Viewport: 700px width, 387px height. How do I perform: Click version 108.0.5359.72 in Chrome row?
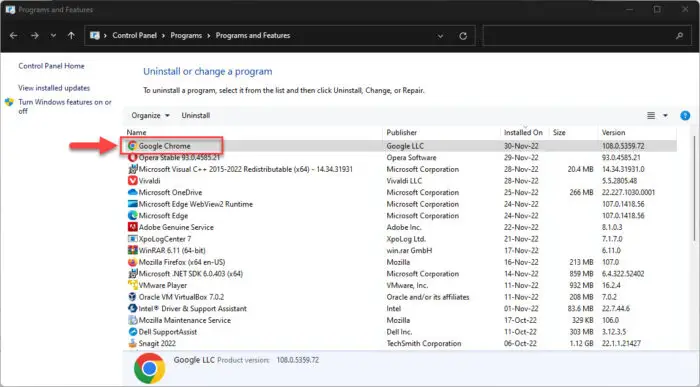[623, 146]
